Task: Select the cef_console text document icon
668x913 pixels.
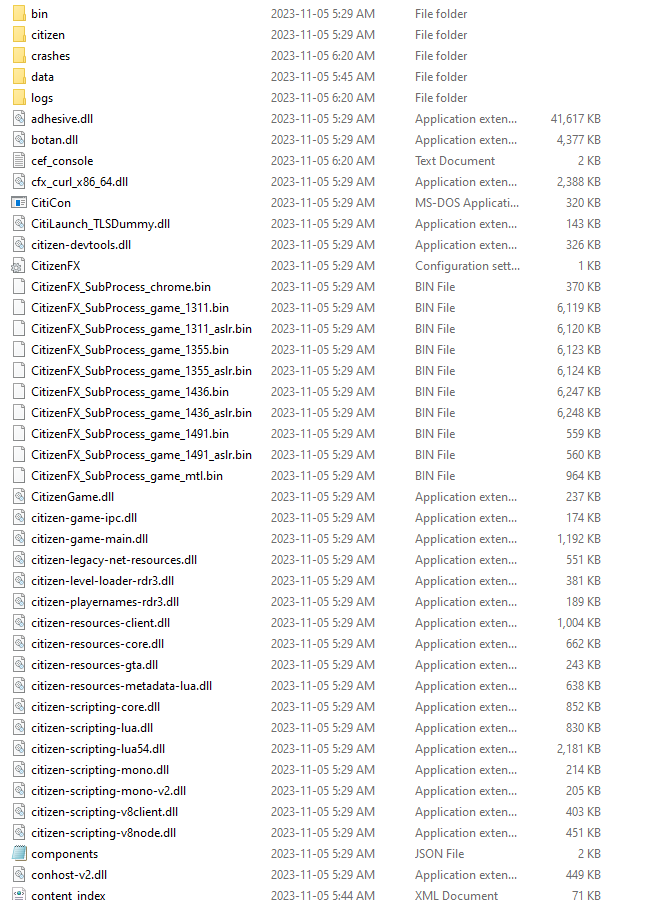Action: click(x=19, y=161)
